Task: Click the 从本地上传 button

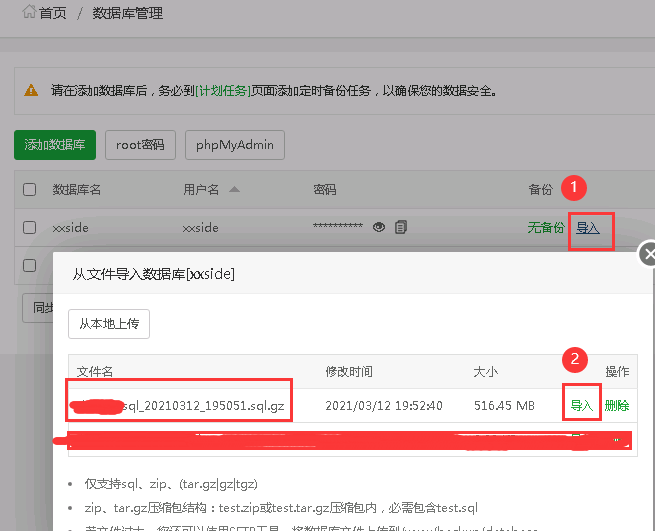Action: click(x=109, y=324)
